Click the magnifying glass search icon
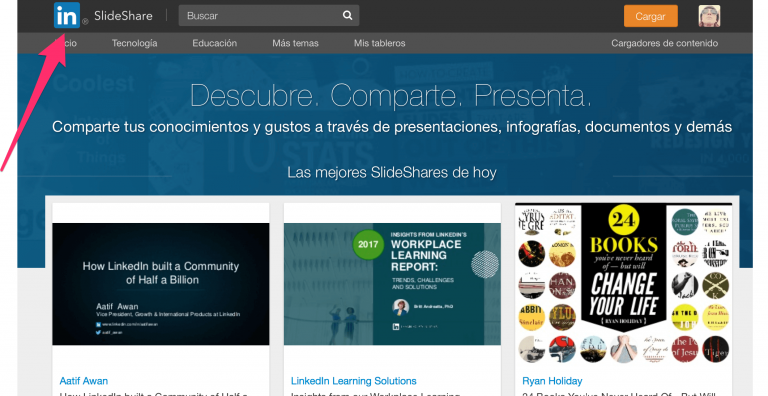 pos(347,16)
